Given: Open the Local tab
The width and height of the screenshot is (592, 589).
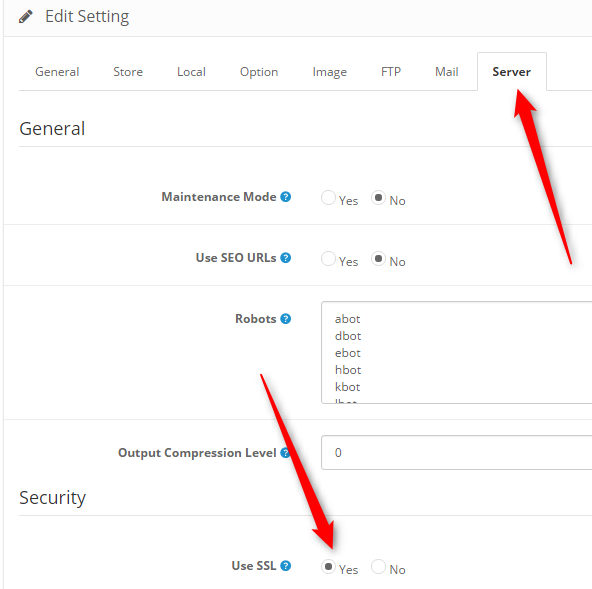Looking at the screenshot, I should 191,72.
